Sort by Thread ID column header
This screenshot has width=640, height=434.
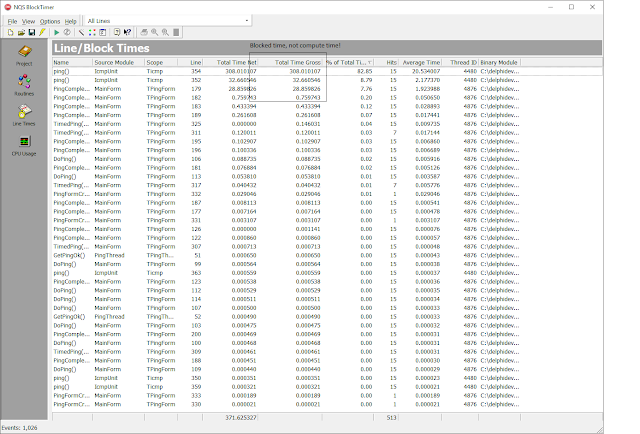point(460,62)
